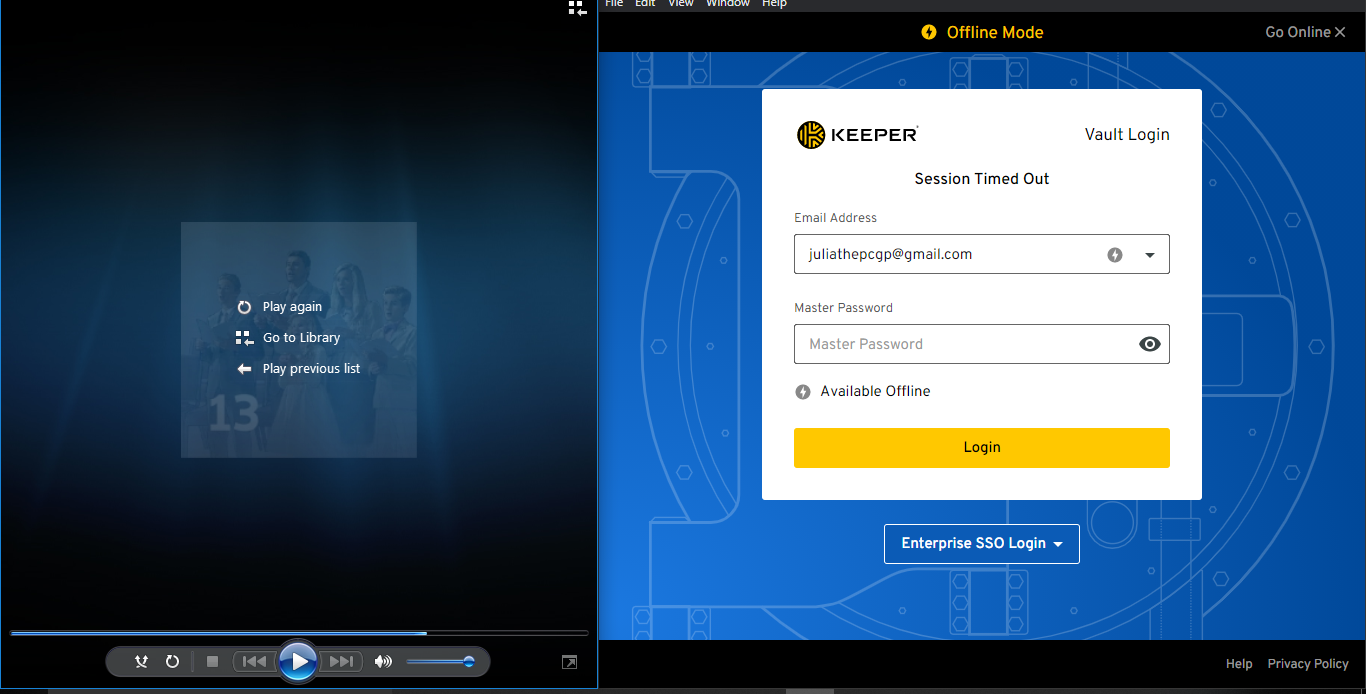Open Enterprise SSO Login dropdown
The height and width of the screenshot is (694, 1366).
(981, 543)
